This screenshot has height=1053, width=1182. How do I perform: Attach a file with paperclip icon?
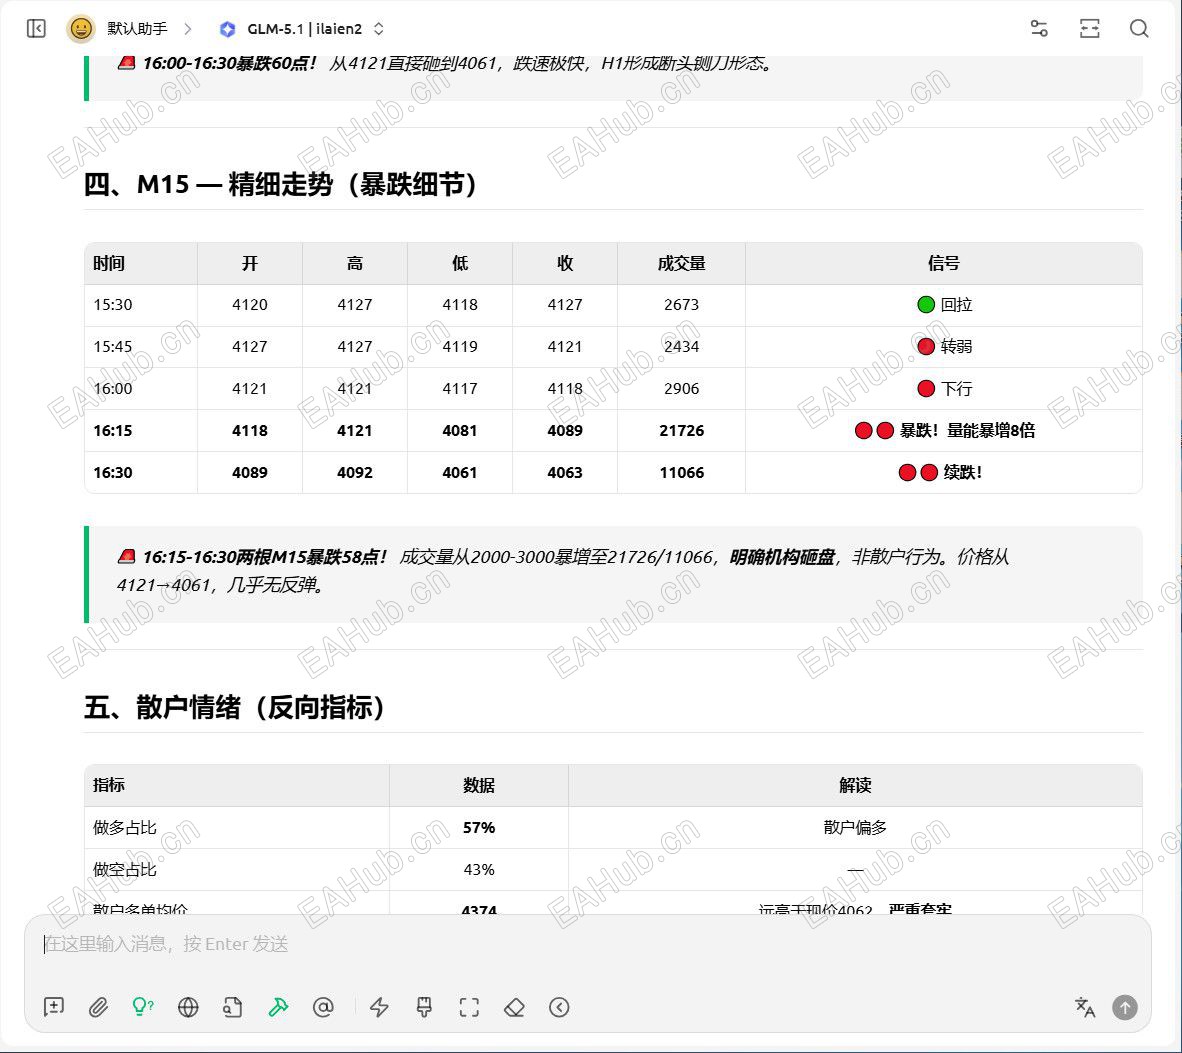click(x=98, y=1007)
